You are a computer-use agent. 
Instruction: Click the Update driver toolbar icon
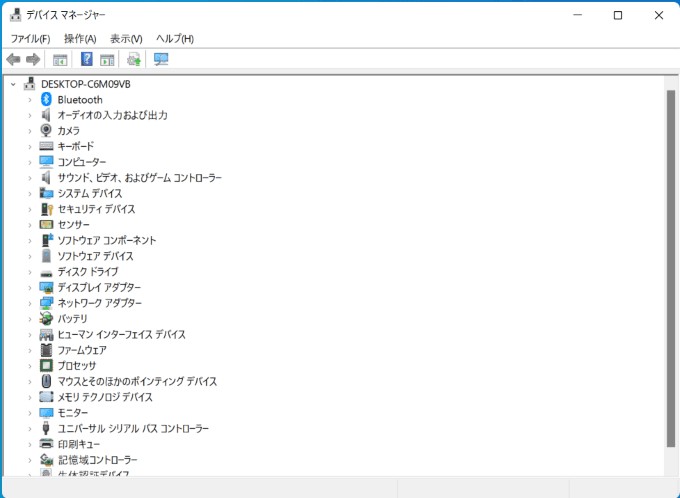pos(134,60)
